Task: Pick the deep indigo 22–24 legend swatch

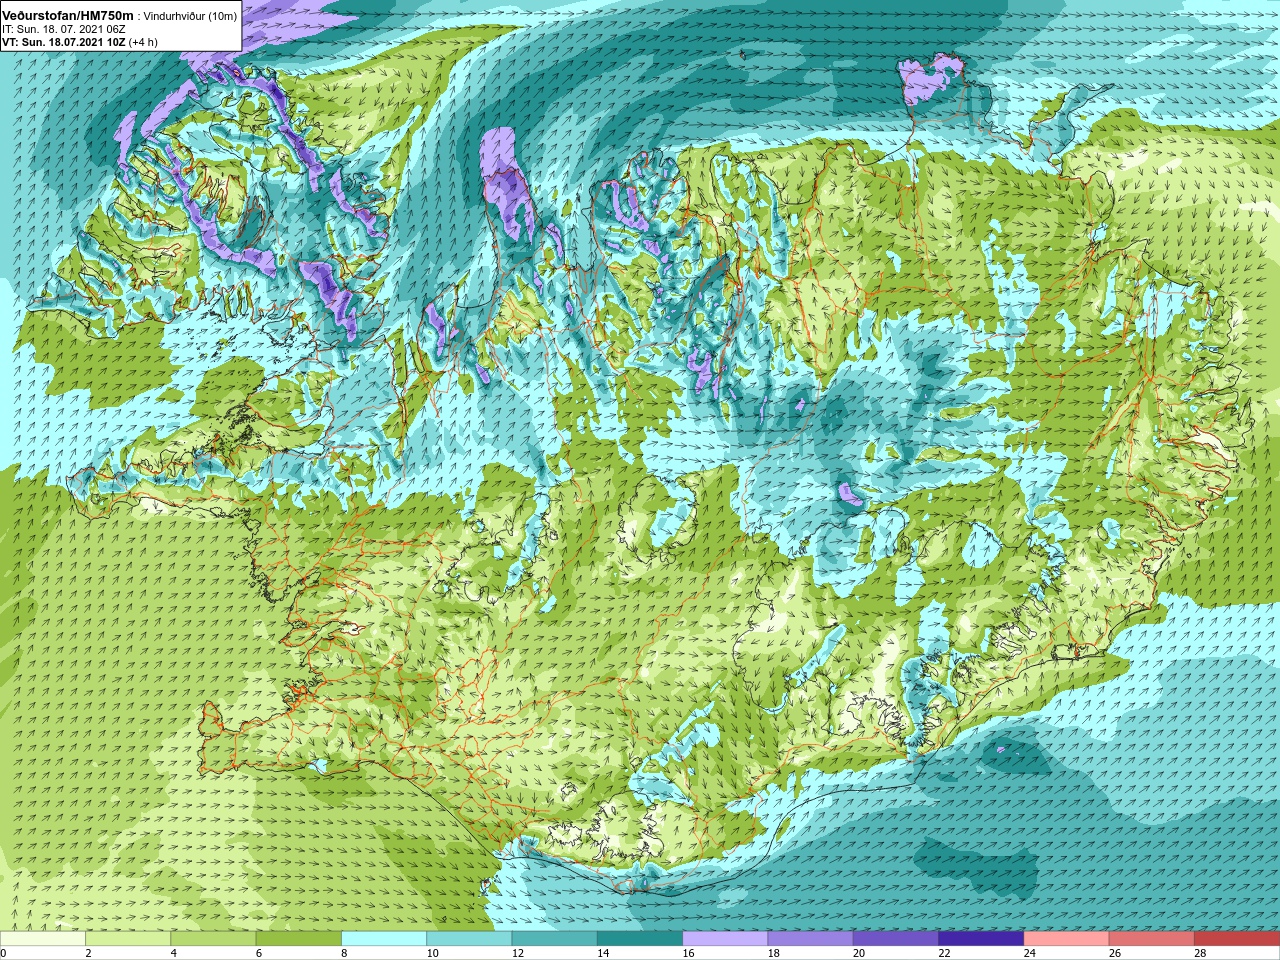Action: 981,939
